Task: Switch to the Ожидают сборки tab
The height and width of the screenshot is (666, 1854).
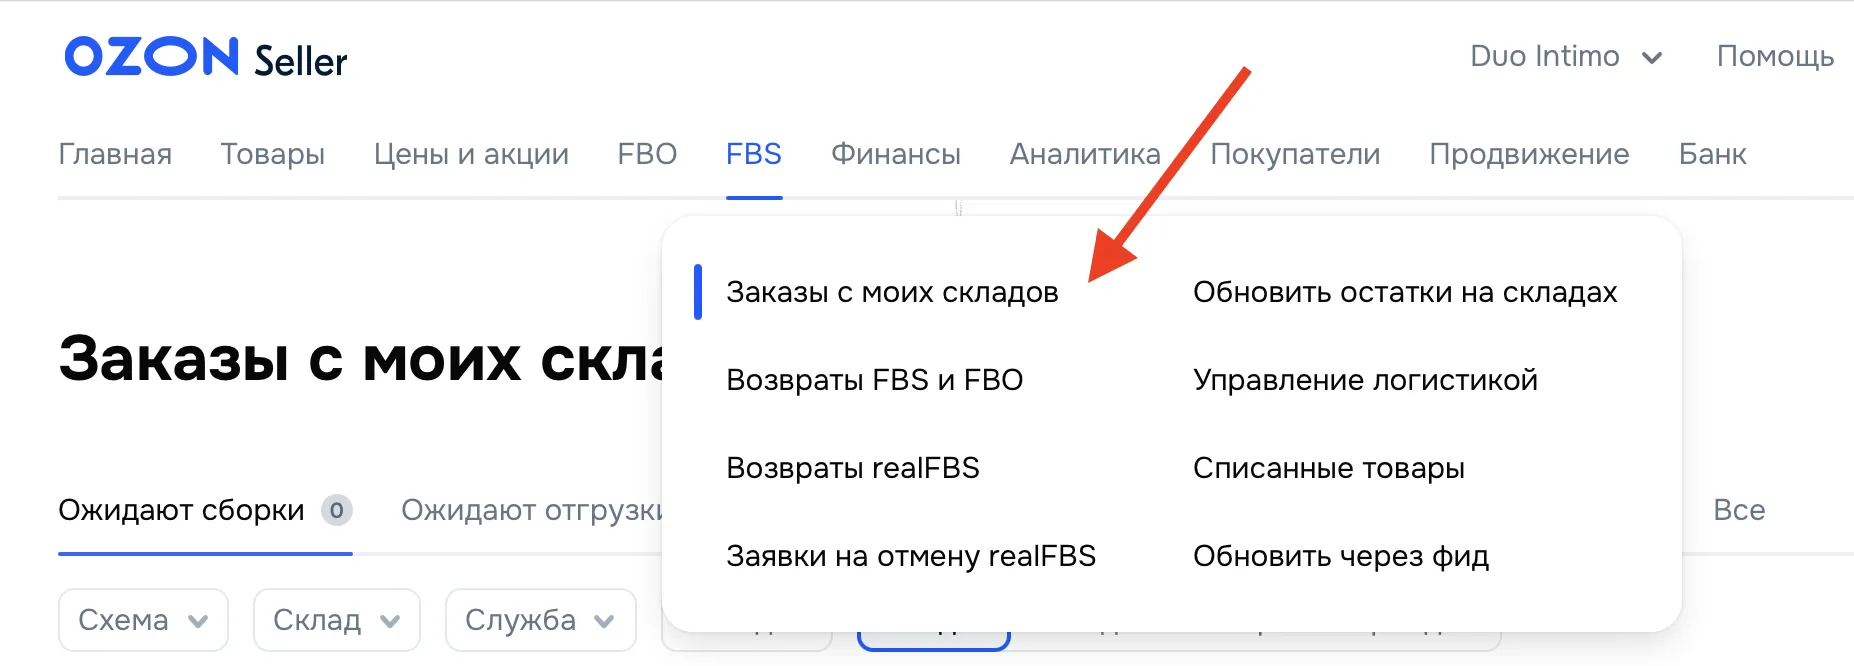Action: click(182, 510)
